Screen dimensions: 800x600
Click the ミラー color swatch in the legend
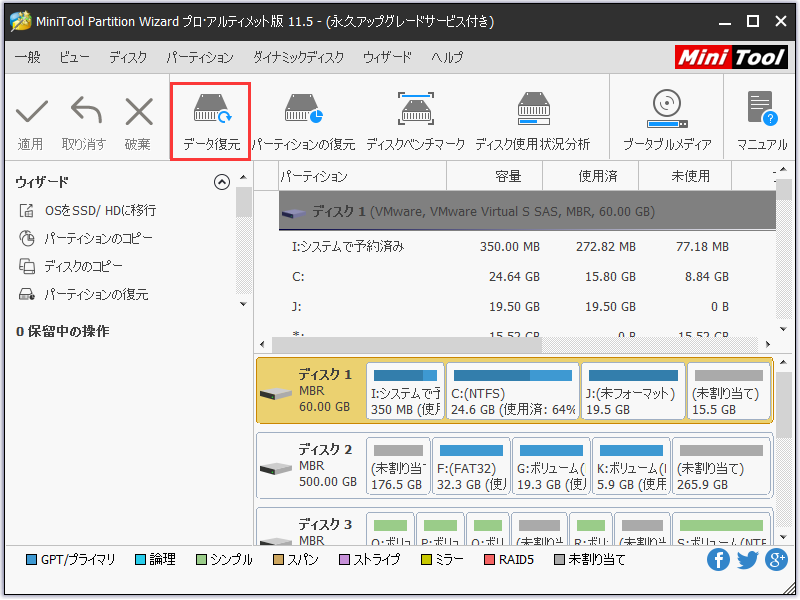pyautogui.click(x=428, y=560)
